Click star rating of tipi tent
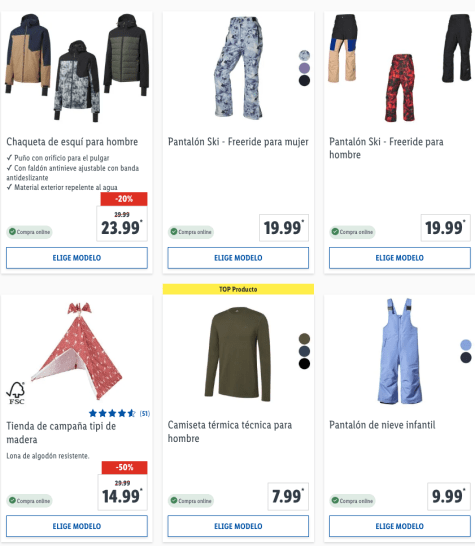This screenshot has width=475, height=546. pos(112,413)
